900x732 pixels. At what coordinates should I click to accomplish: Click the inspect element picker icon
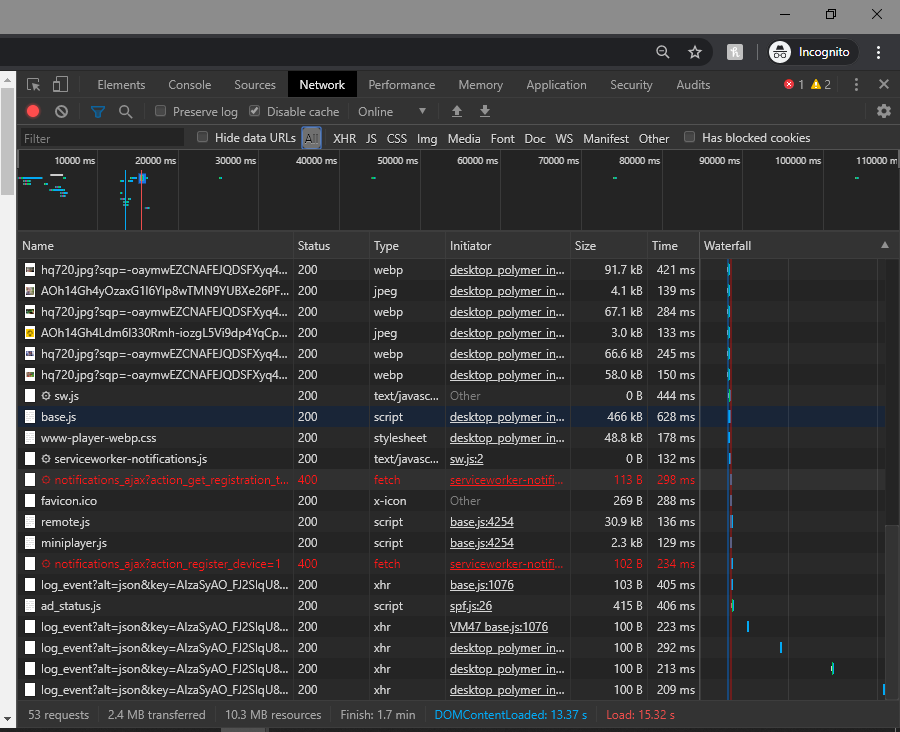pyautogui.click(x=34, y=85)
